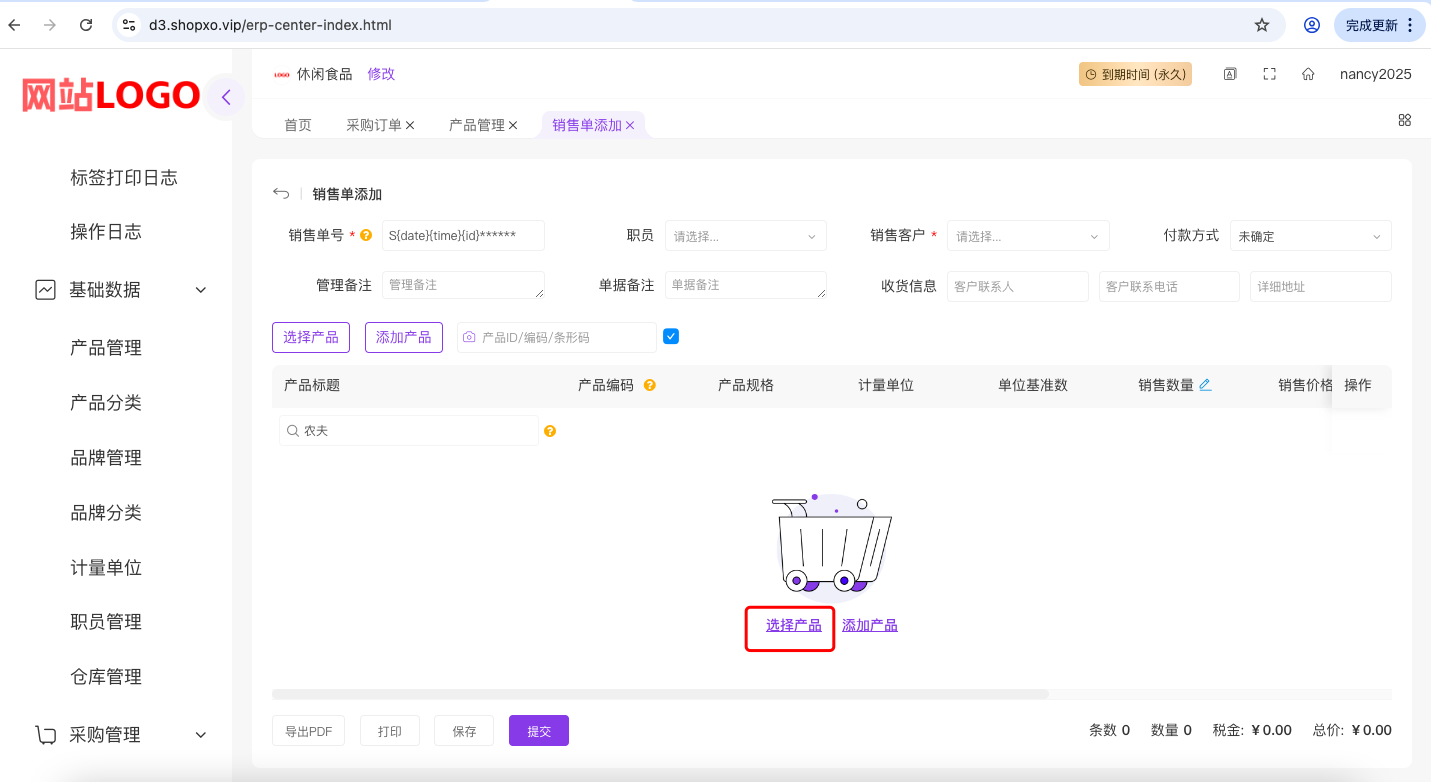Close the 采购订单 tab
This screenshot has height=782, width=1431.
point(410,125)
